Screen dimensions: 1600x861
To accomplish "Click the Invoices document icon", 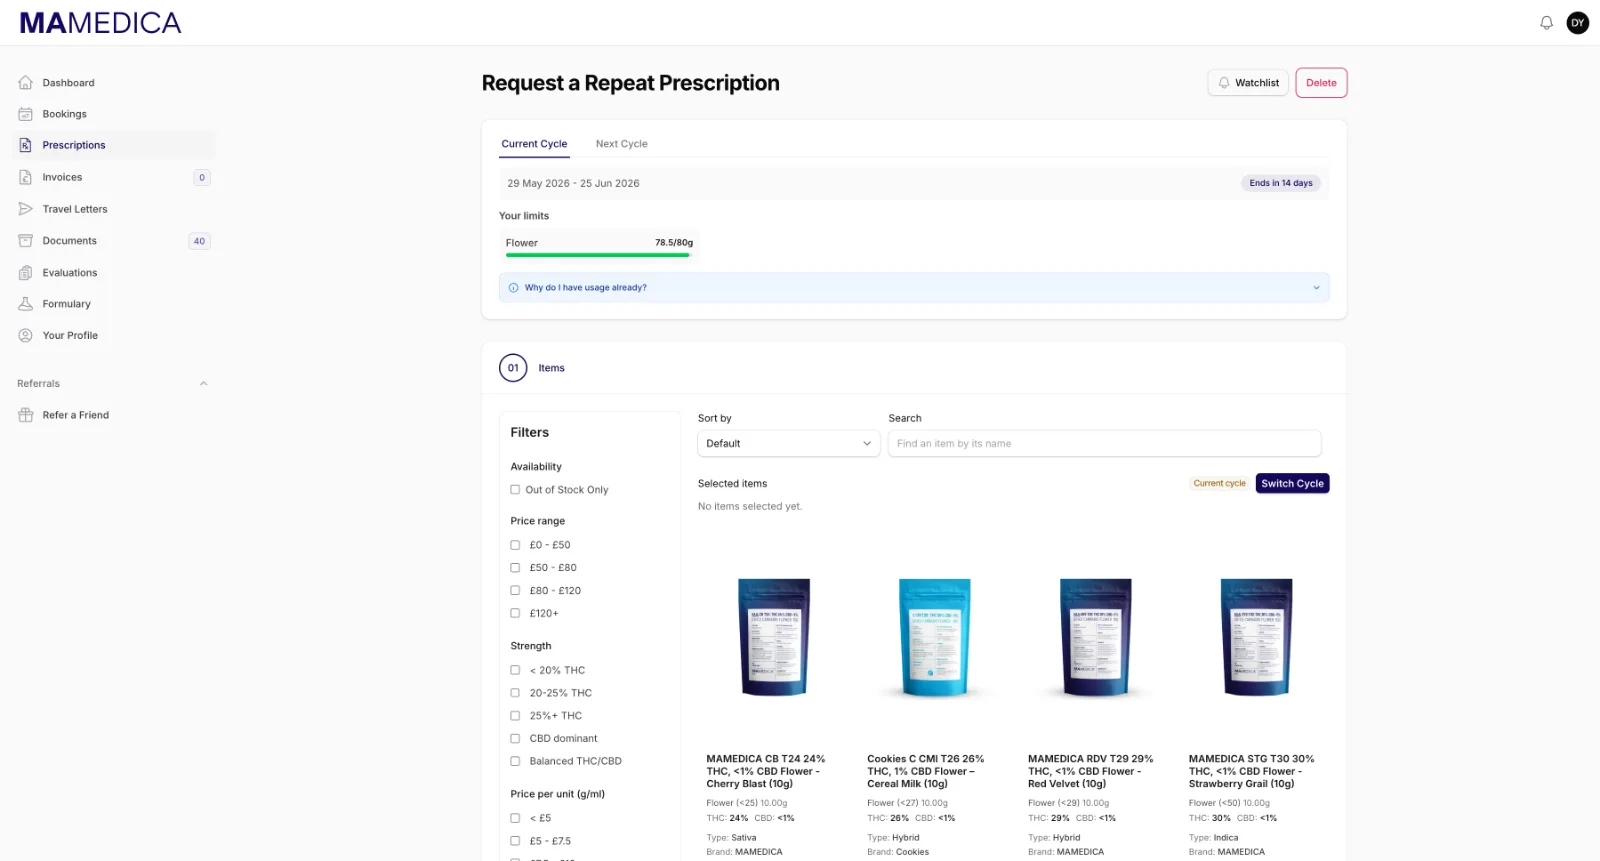I will click(x=26, y=177).
